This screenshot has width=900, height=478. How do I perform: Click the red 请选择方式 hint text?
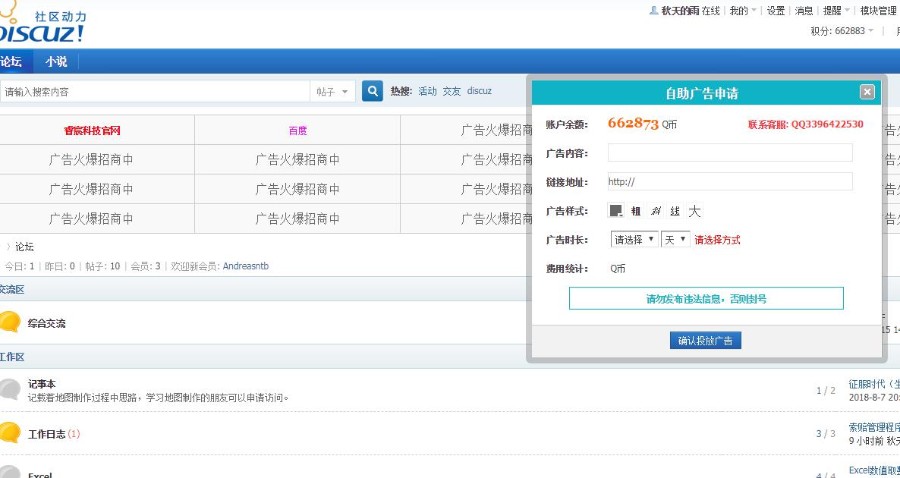[717, 240]
